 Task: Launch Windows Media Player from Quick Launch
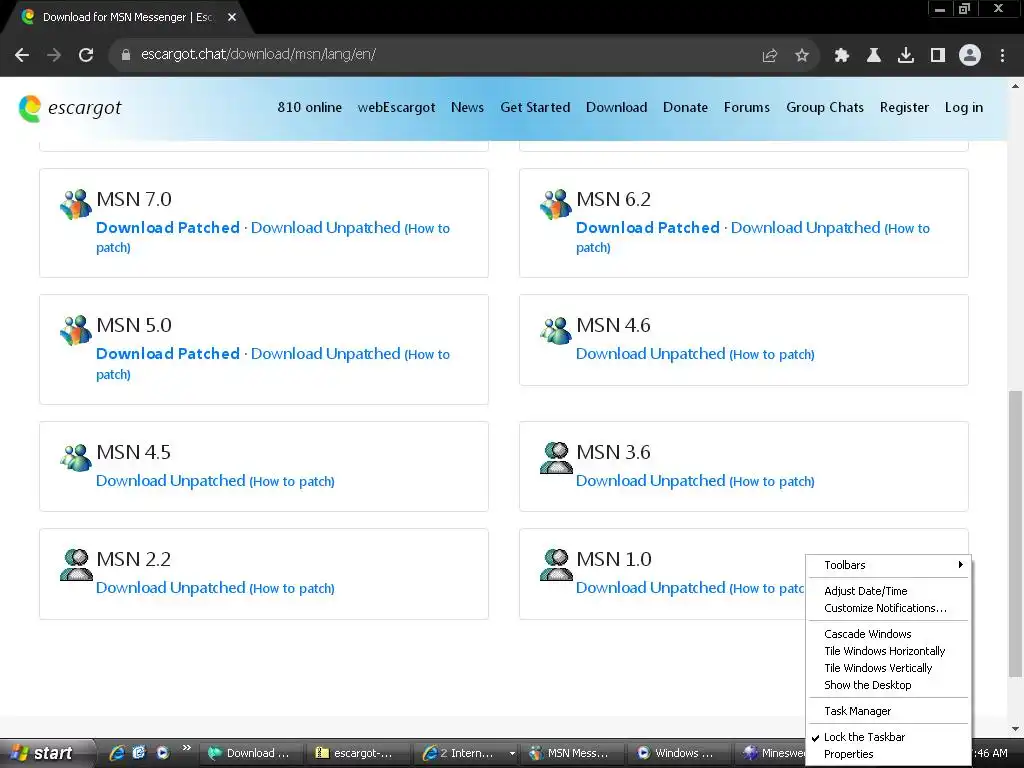coord(163,753)
